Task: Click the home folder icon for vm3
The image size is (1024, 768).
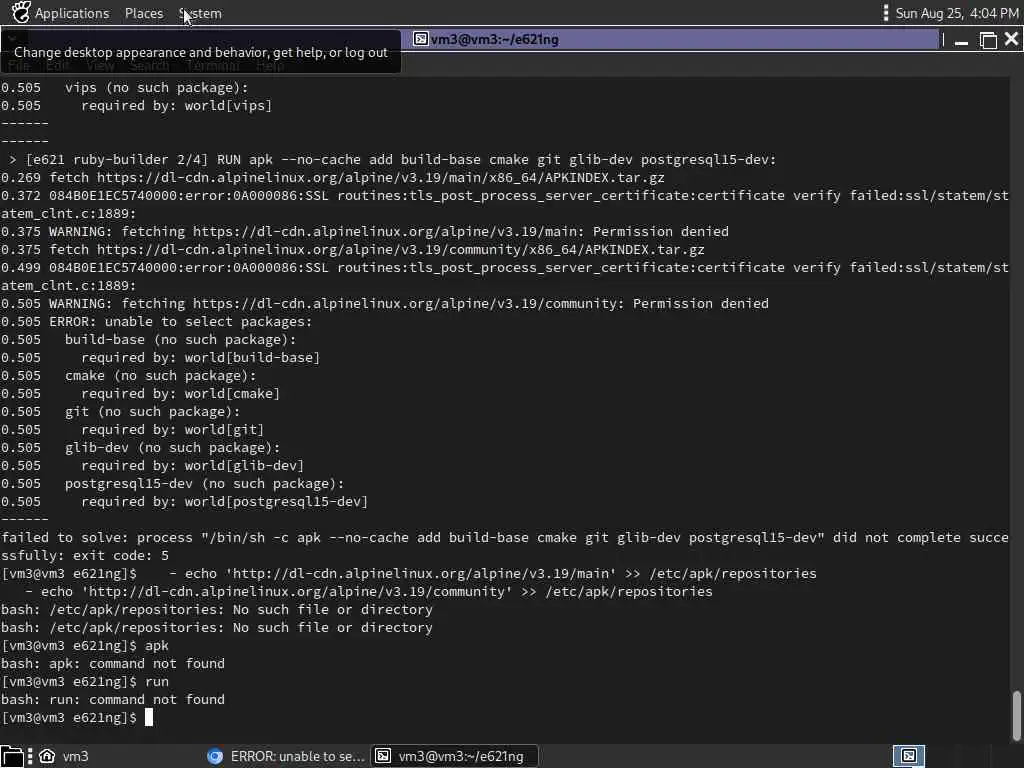Action: click(x=47, y=756)
